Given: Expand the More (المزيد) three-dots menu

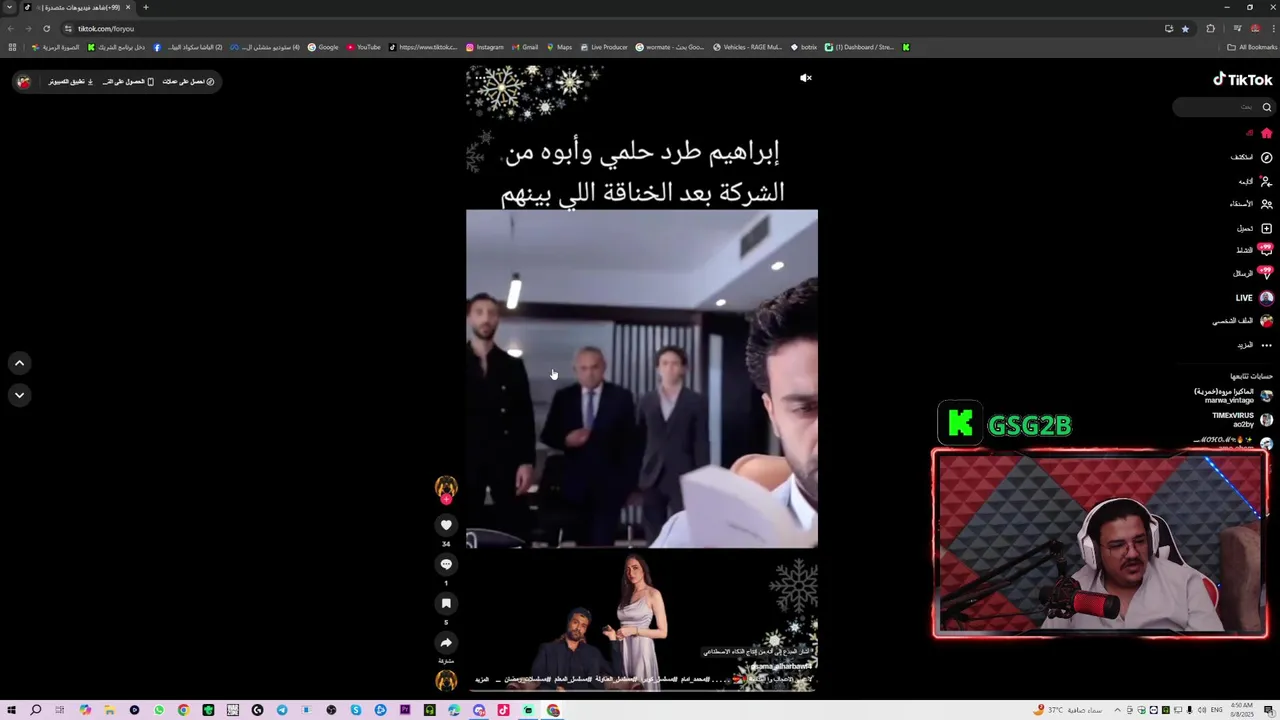Looking at the screenshot, I should 1254,345.
